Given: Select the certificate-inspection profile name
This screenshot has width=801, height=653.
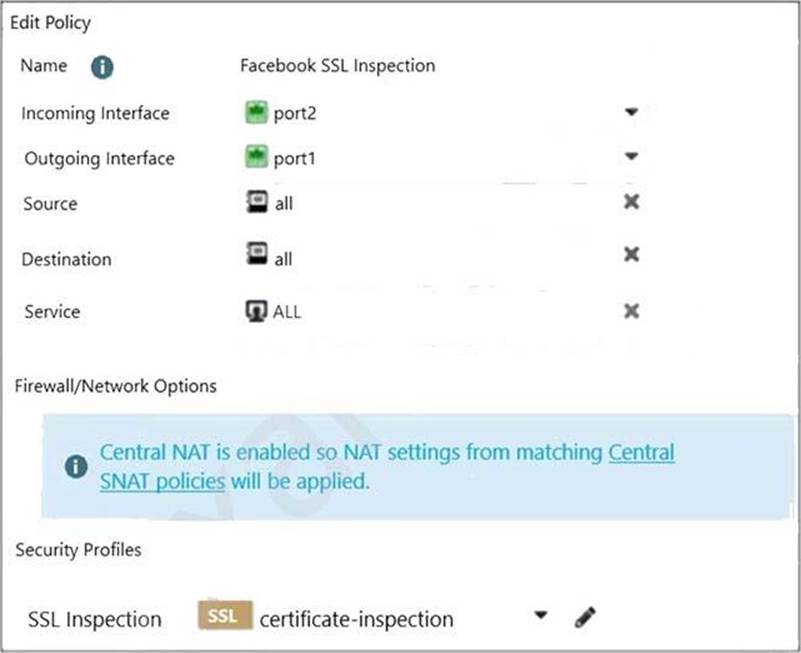Looking at the screenshot, I should pos(356,619).
